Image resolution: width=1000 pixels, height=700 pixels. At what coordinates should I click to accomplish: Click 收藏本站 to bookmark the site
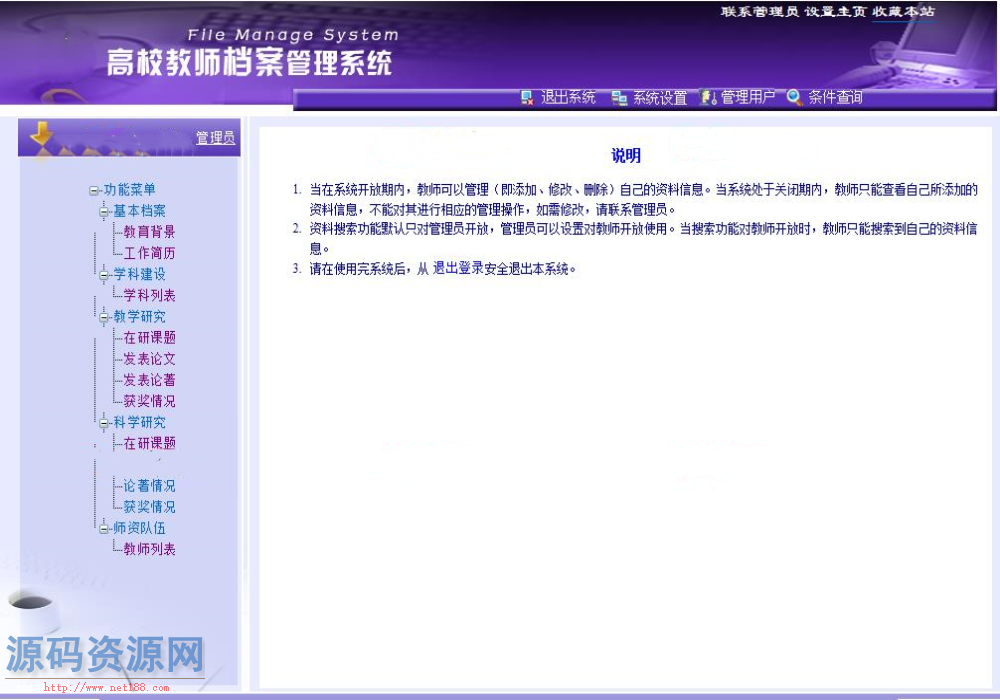[903, 12]
